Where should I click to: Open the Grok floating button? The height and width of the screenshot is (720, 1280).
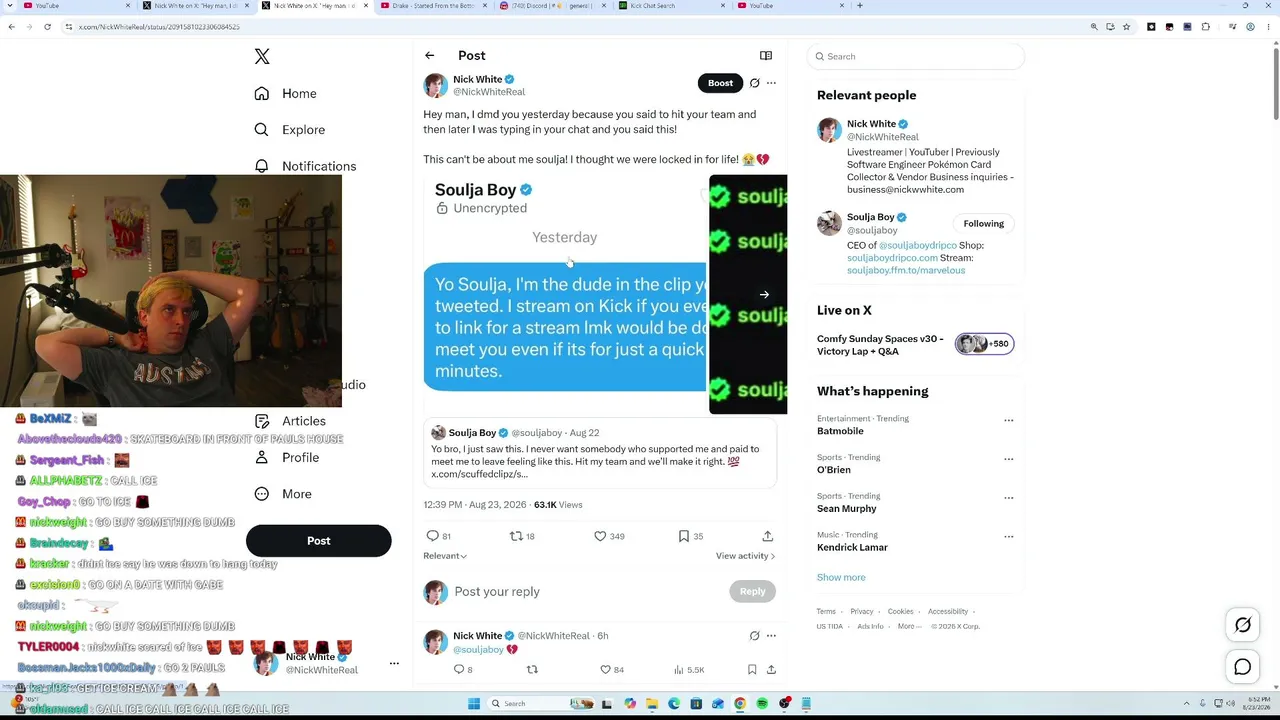(1243, 626)
